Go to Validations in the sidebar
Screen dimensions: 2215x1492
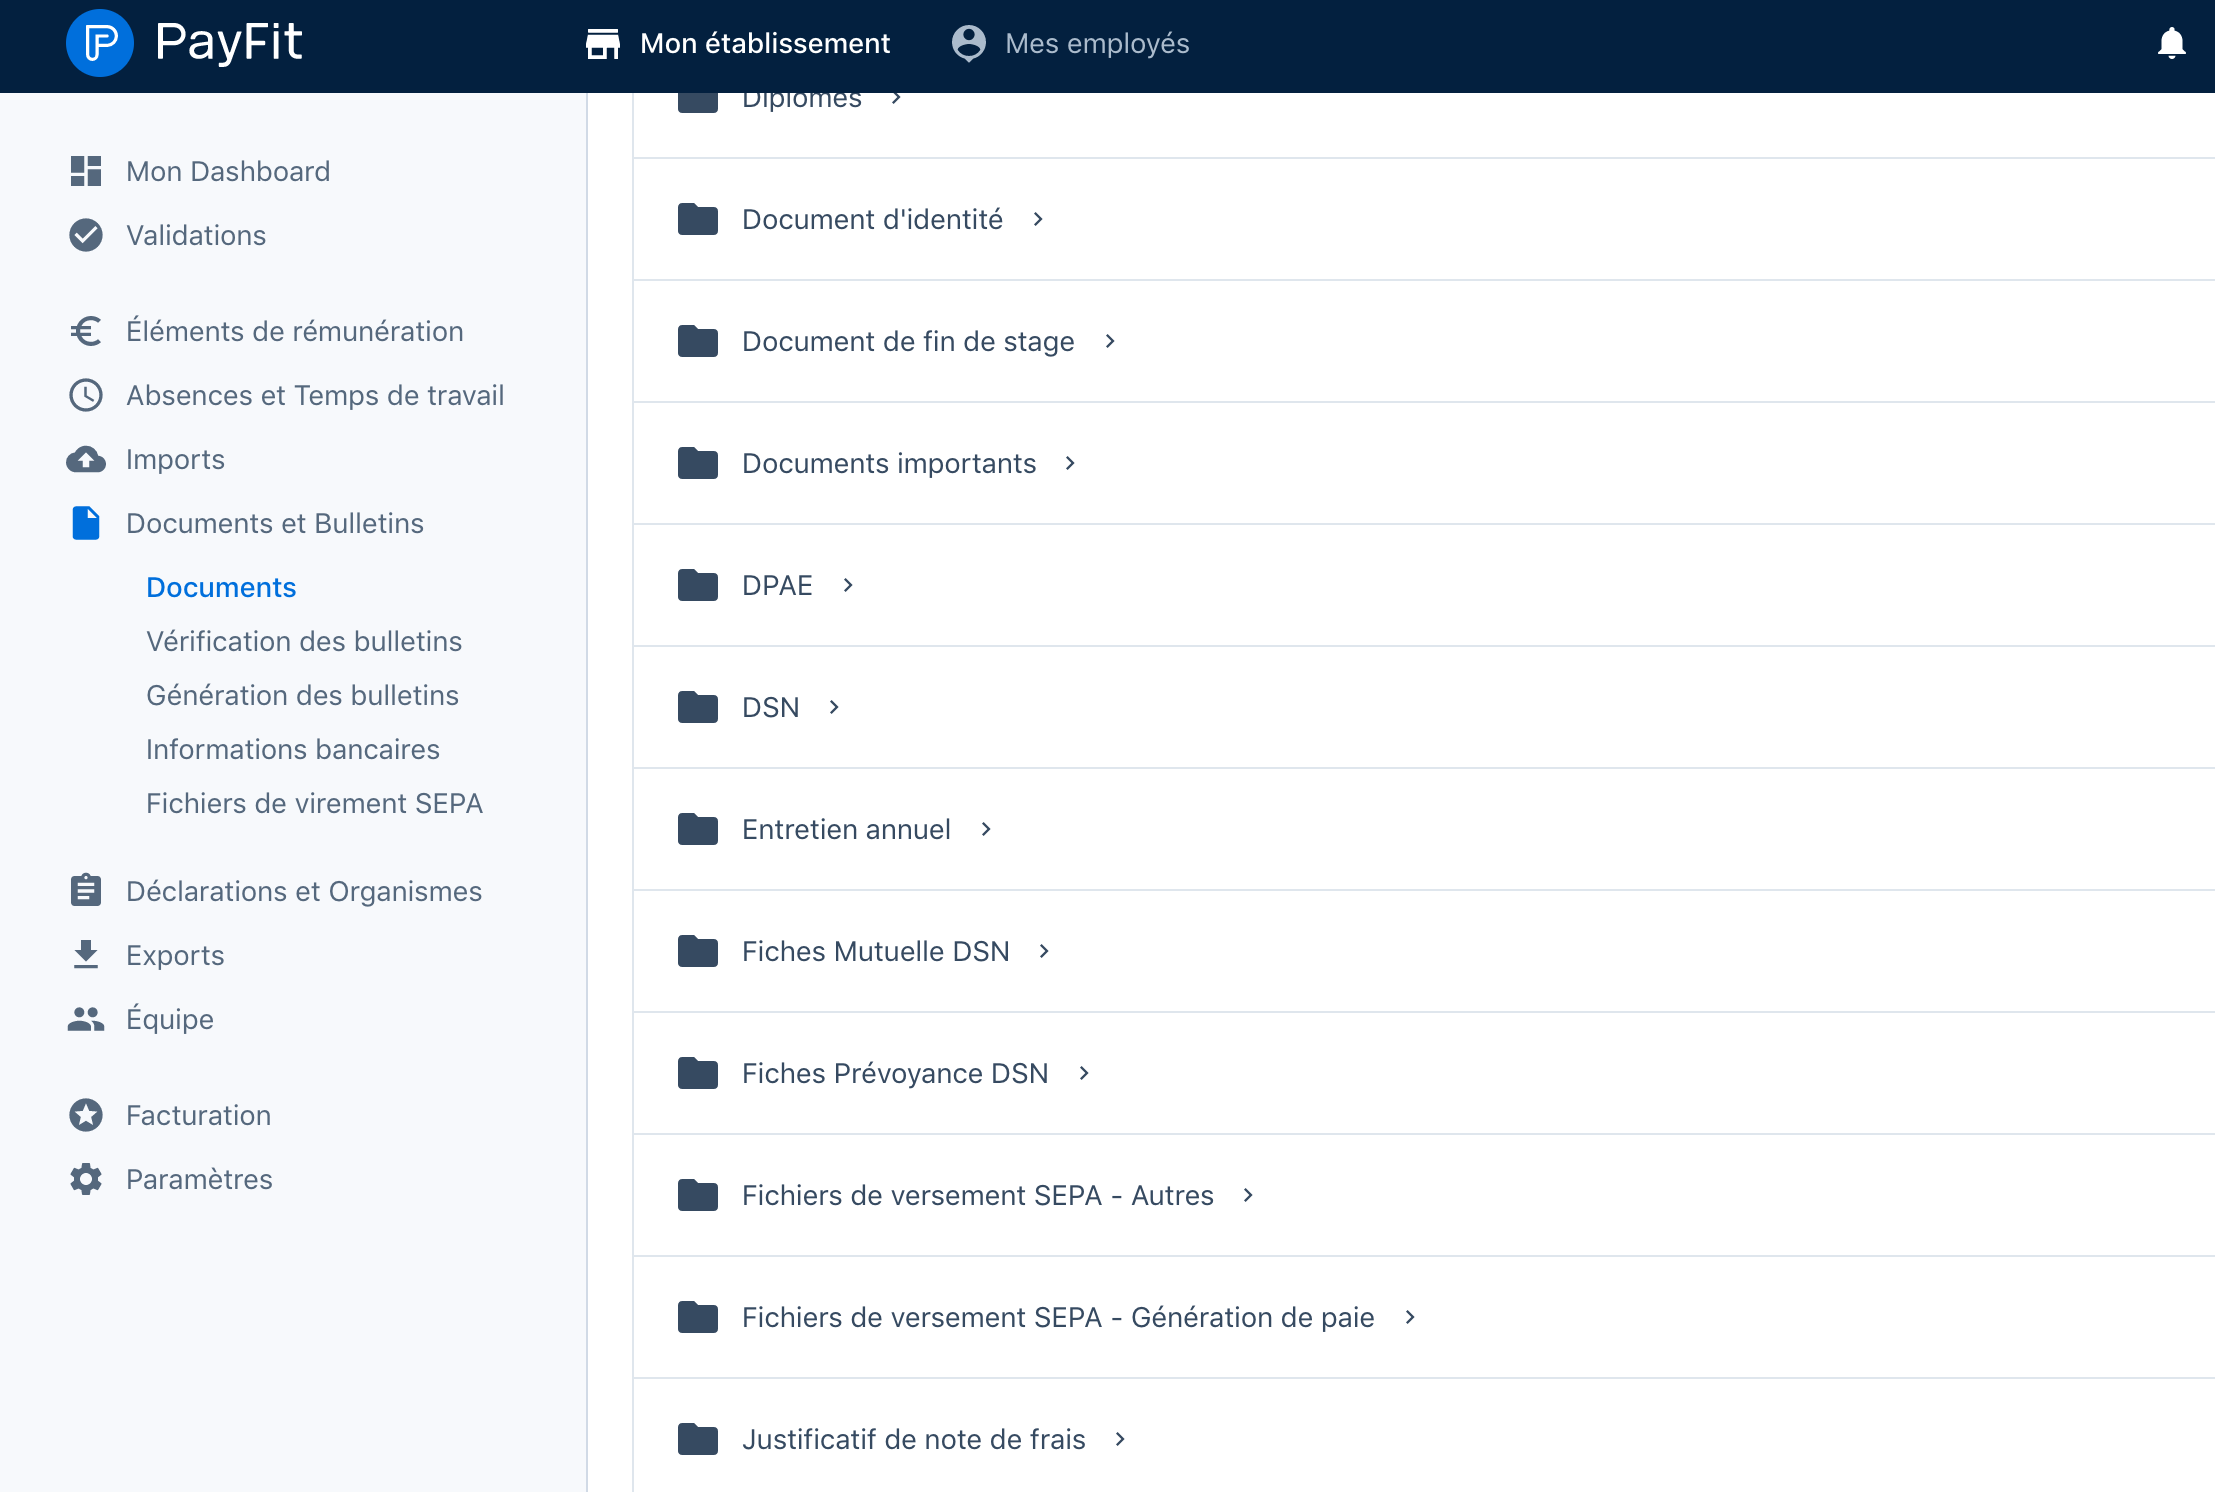pyautogui.click(x=196, y=235)
